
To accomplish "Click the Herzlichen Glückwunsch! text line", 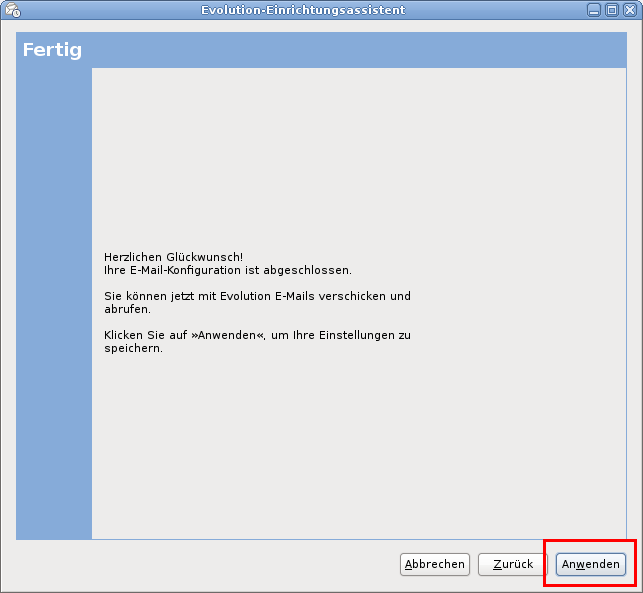I will pos(173,257).
